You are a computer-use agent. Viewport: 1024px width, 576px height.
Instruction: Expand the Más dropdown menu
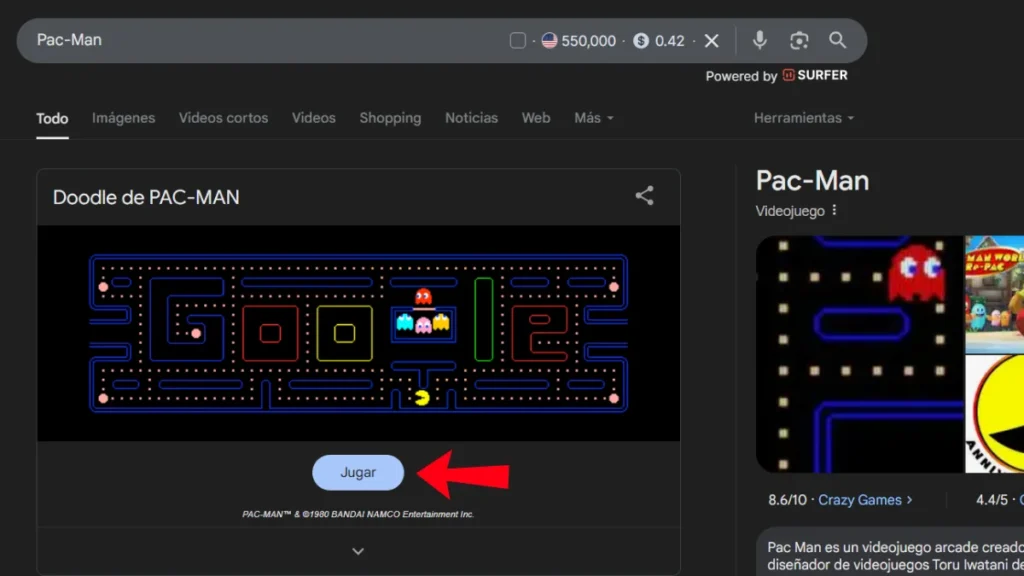pos(594,118)
